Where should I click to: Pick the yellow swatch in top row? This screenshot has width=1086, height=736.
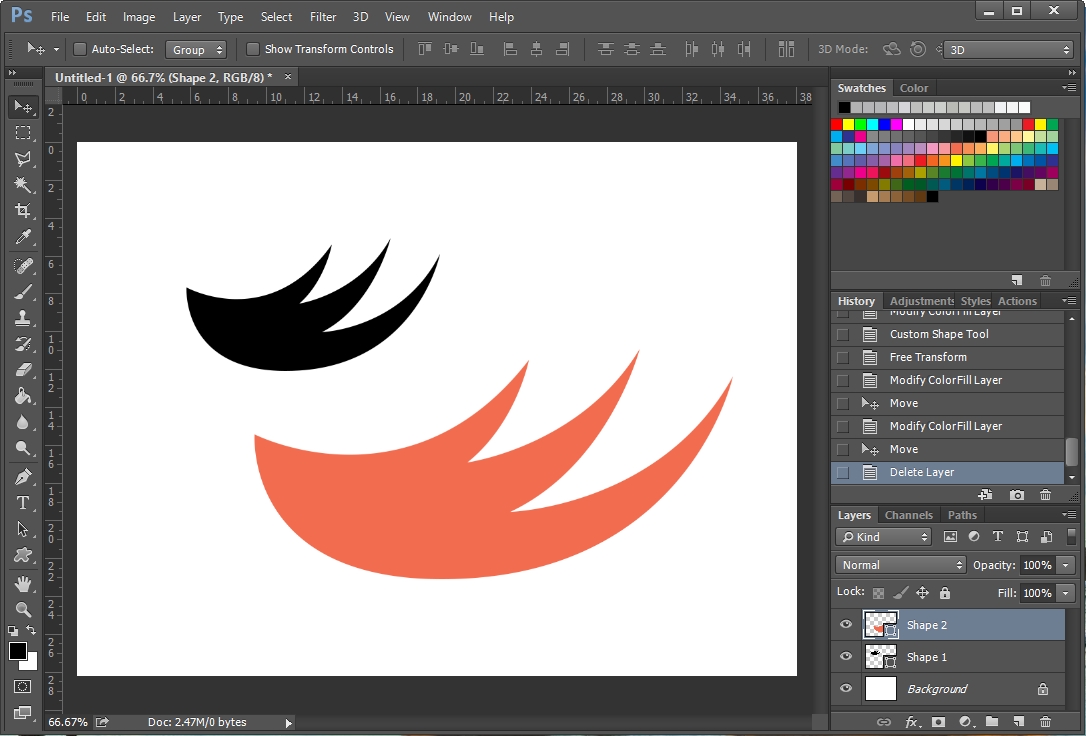click(x=848, y=125)
